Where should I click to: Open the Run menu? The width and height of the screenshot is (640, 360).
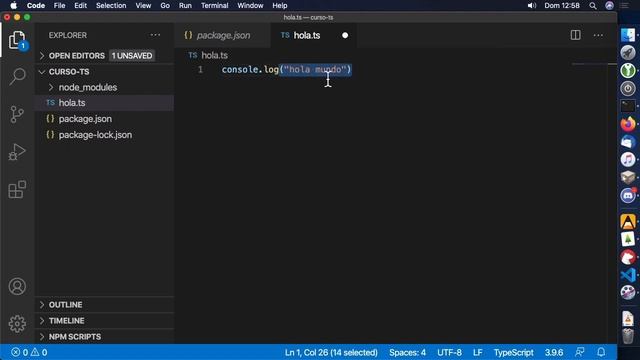(185, 6)
